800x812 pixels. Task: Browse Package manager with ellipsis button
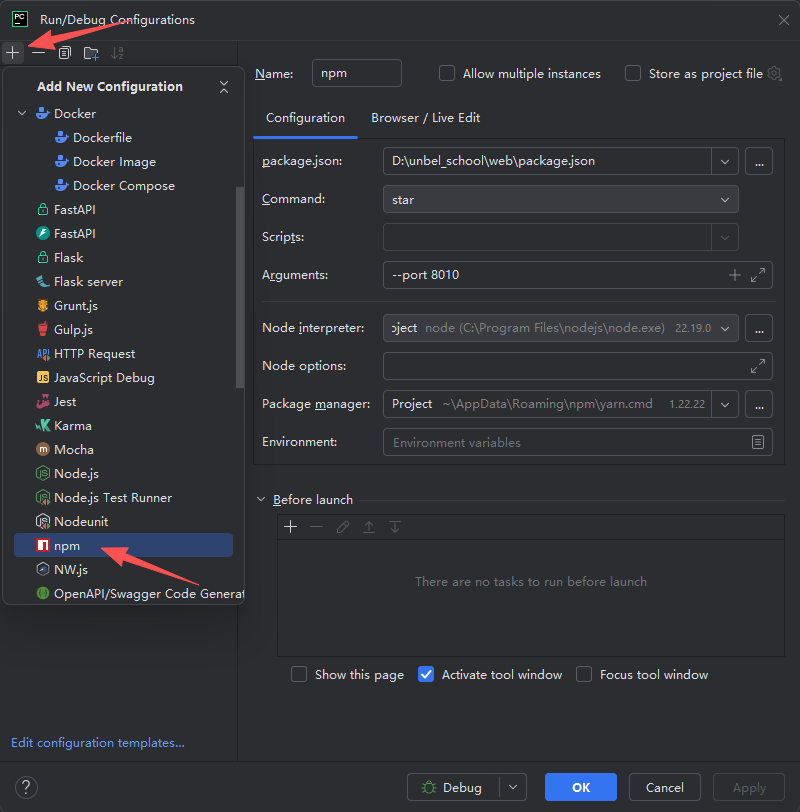(759, 404)
